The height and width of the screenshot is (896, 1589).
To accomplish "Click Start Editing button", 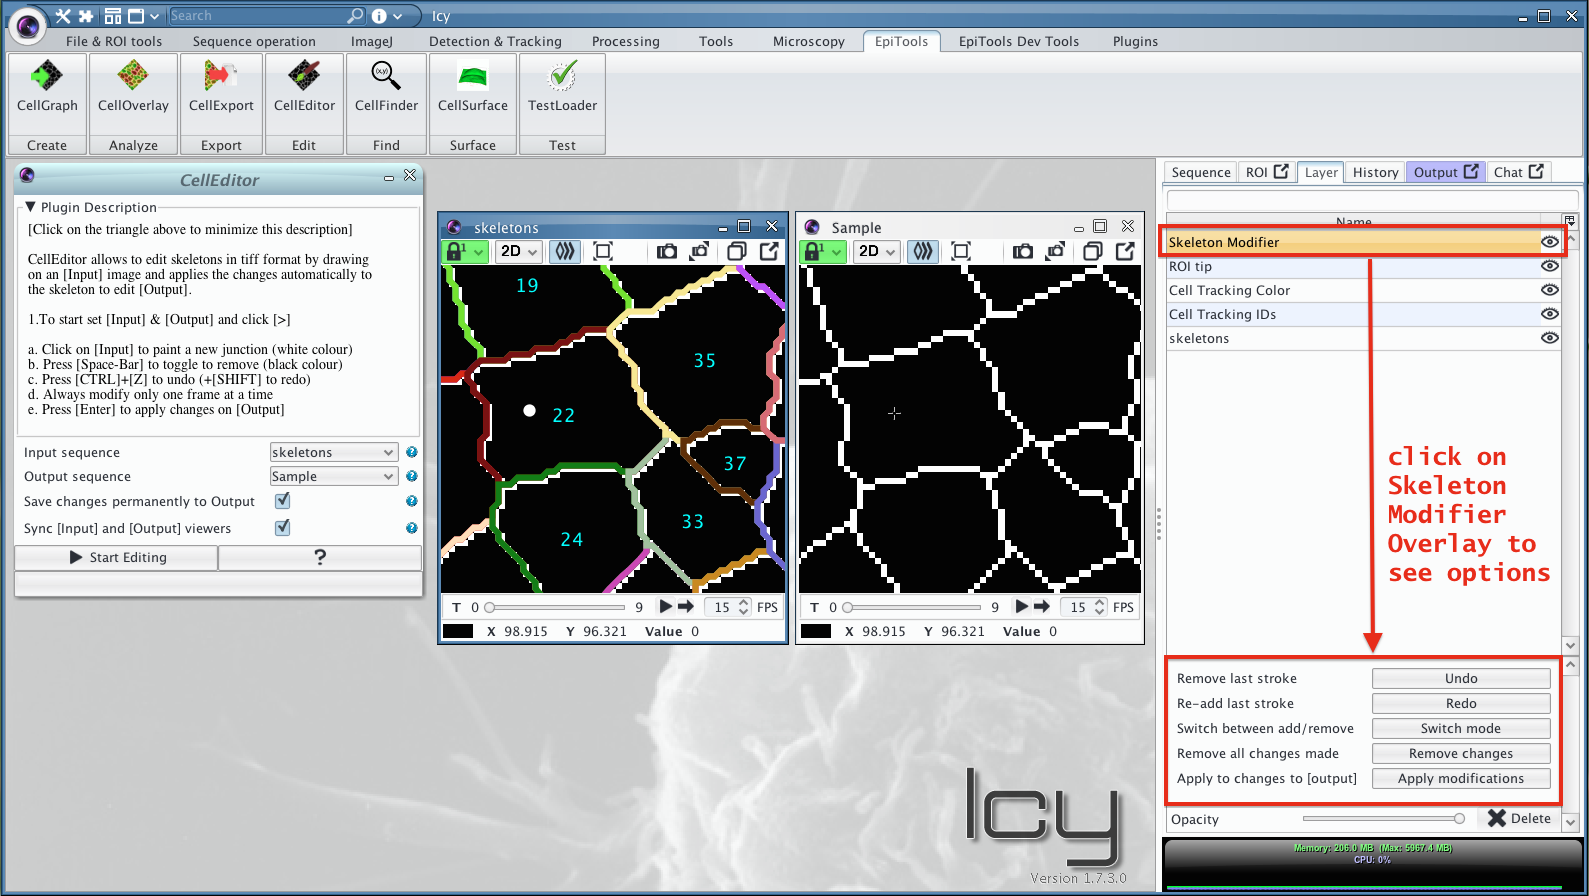I will (117, 557).
